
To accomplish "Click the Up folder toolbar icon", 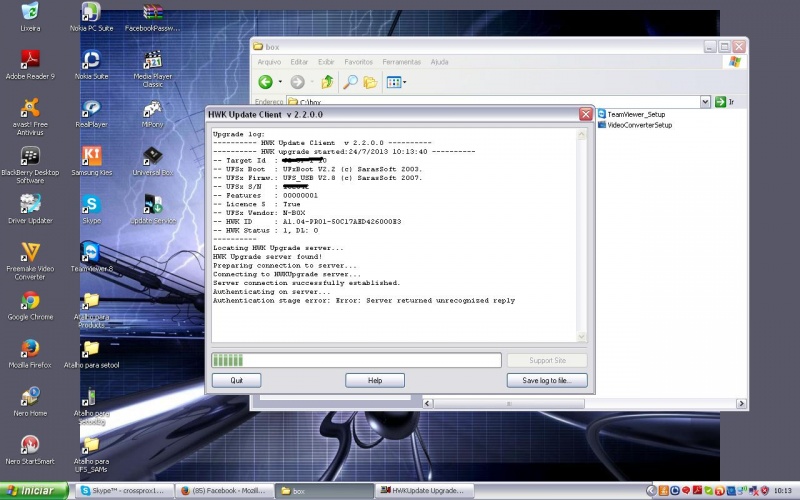I will (x=328, y=82).
